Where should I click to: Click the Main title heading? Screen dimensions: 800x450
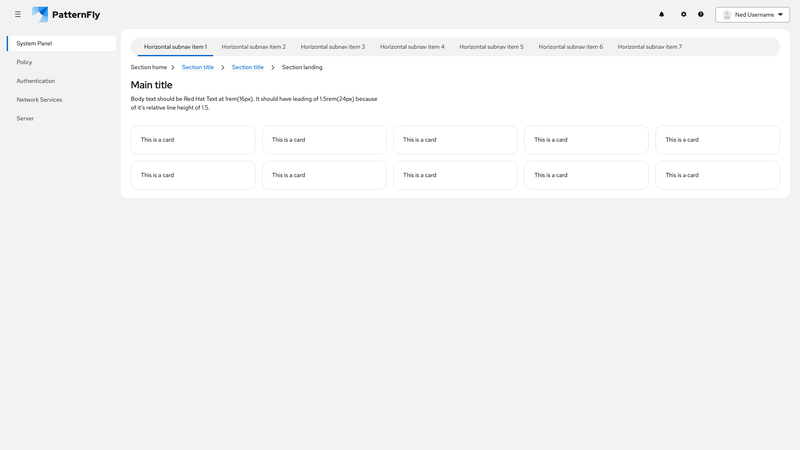point(152,85)
